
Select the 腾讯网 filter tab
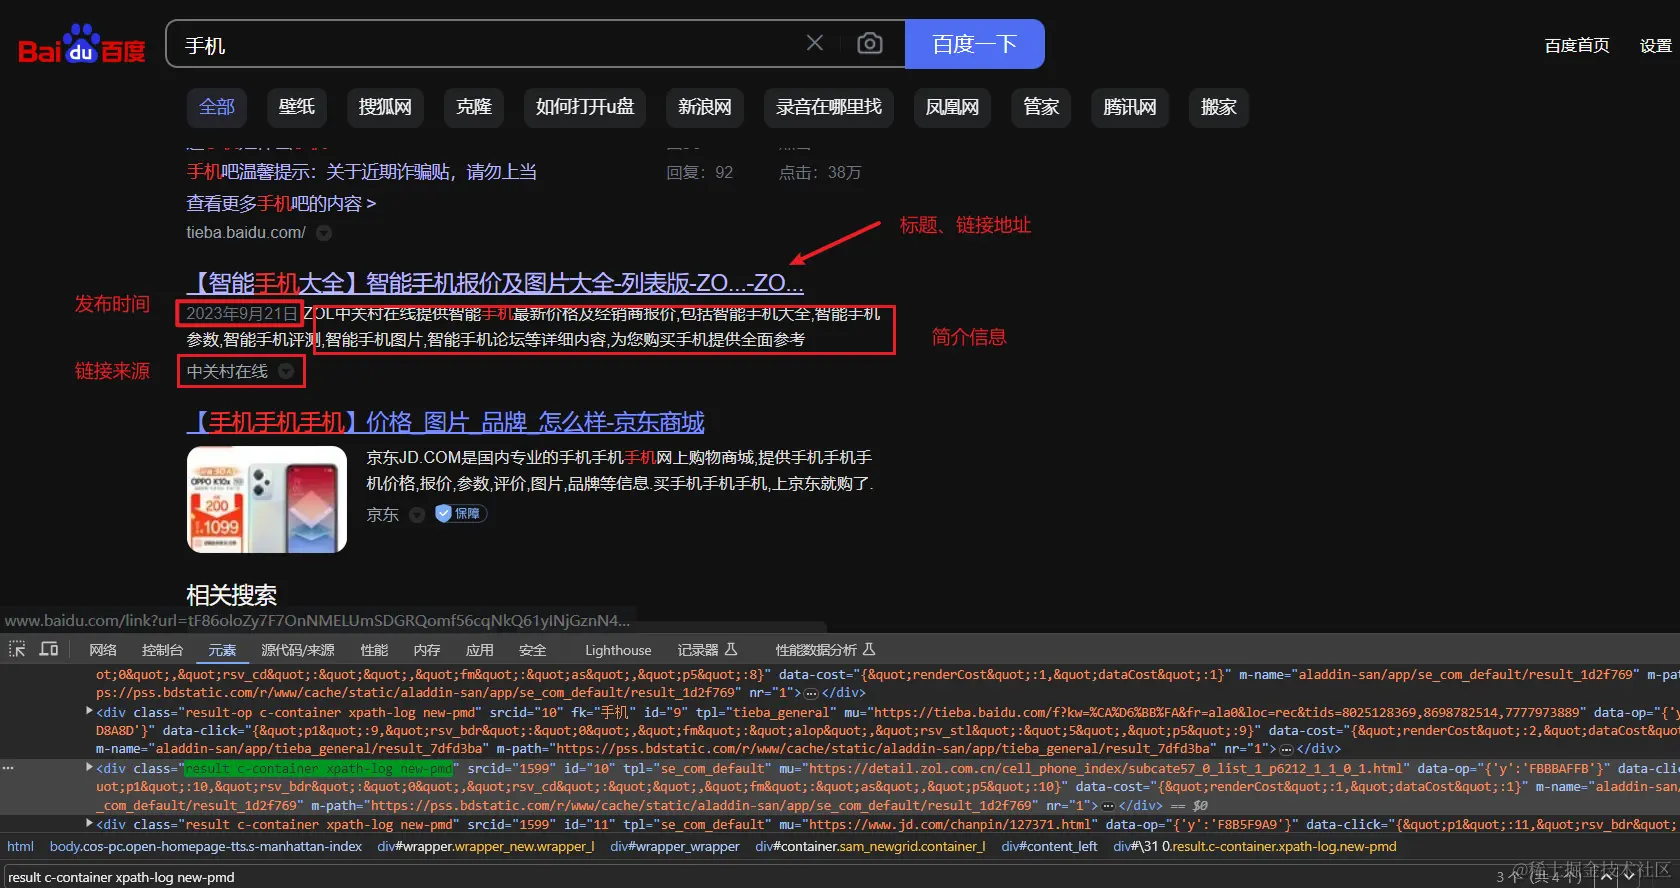(x=1130, y=107)
